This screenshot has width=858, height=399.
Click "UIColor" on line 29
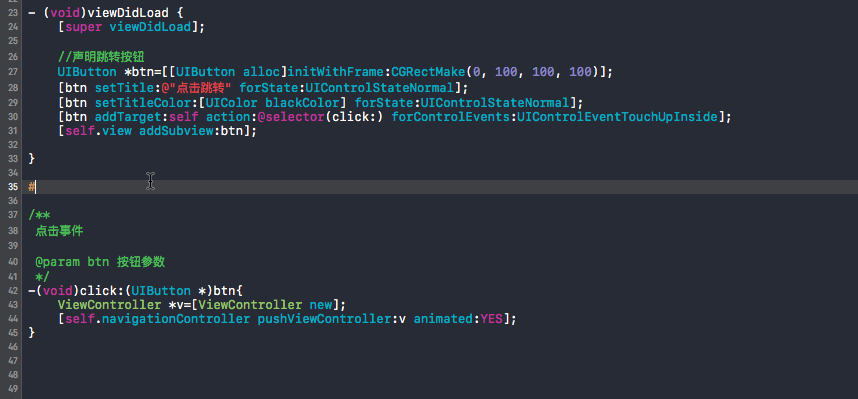click(x=232, y=102)
